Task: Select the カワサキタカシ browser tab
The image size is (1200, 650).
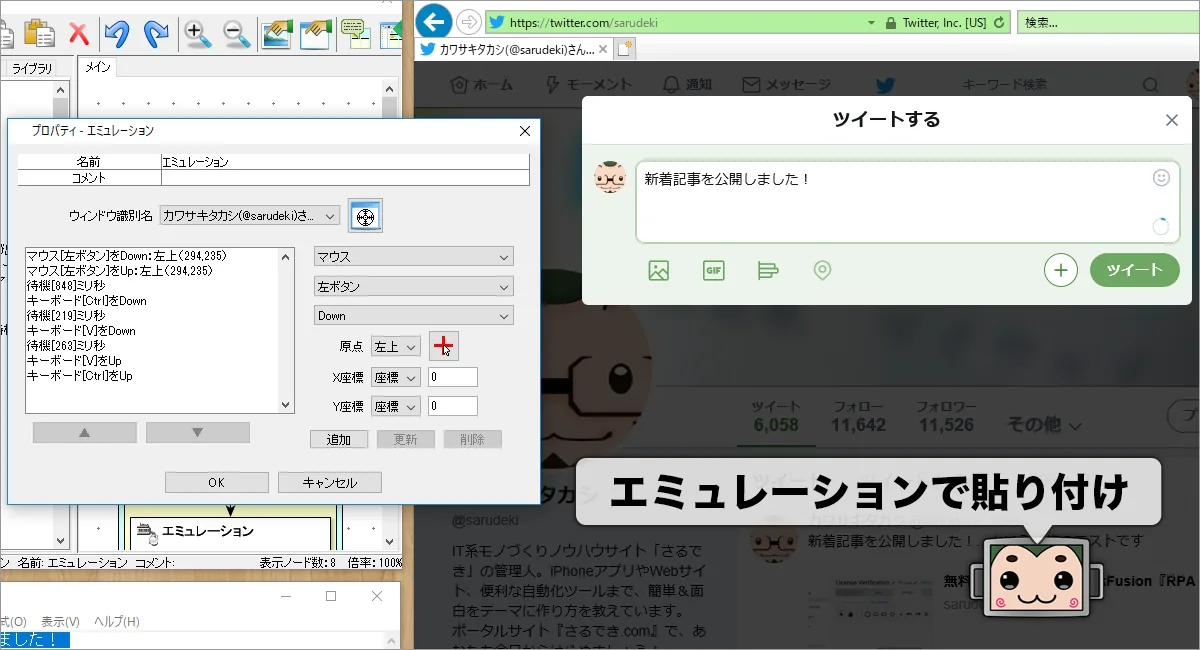Action: click(x=511, y=49)
